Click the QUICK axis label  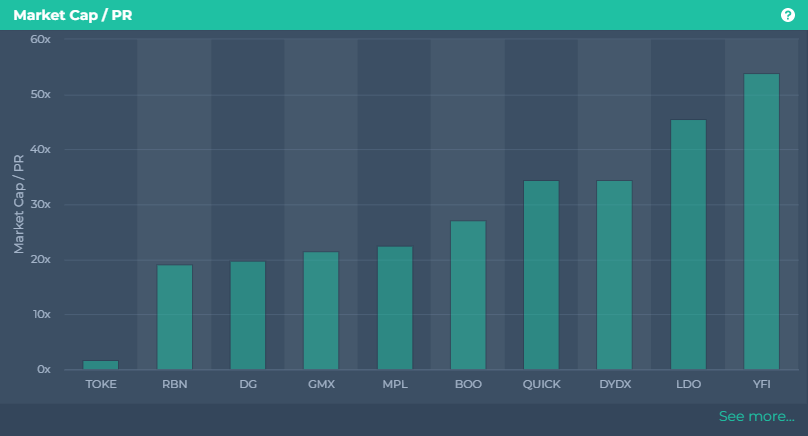coord(542,384)
